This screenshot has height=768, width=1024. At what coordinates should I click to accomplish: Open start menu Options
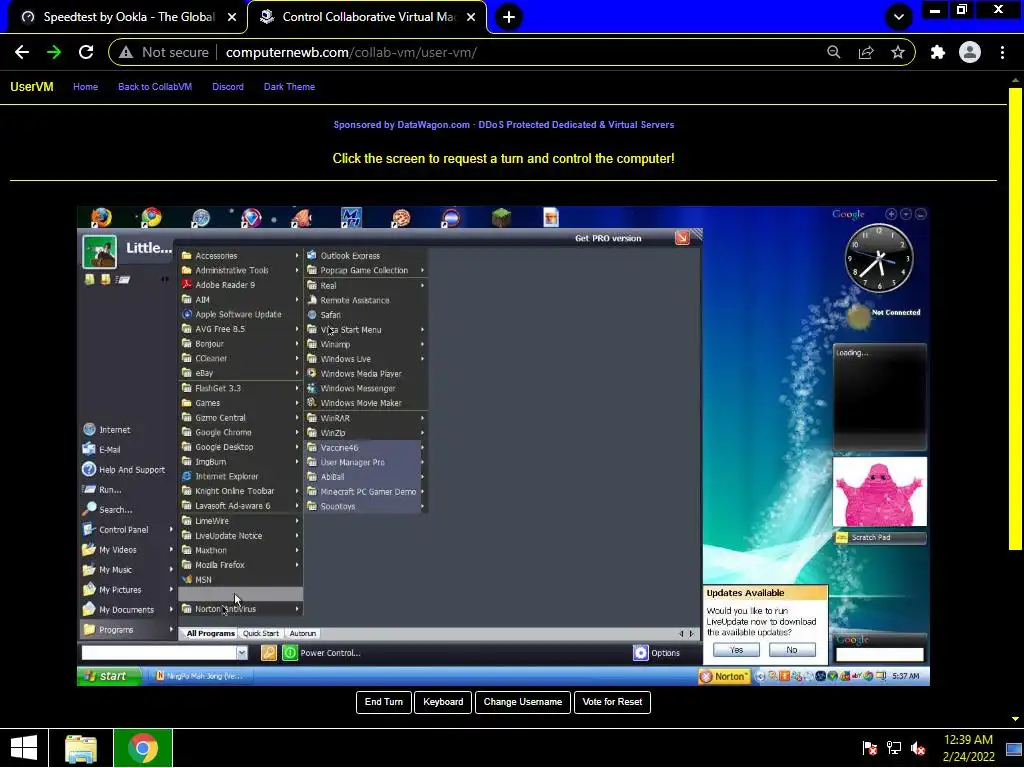pyautogui.click(x=657, y=653)
